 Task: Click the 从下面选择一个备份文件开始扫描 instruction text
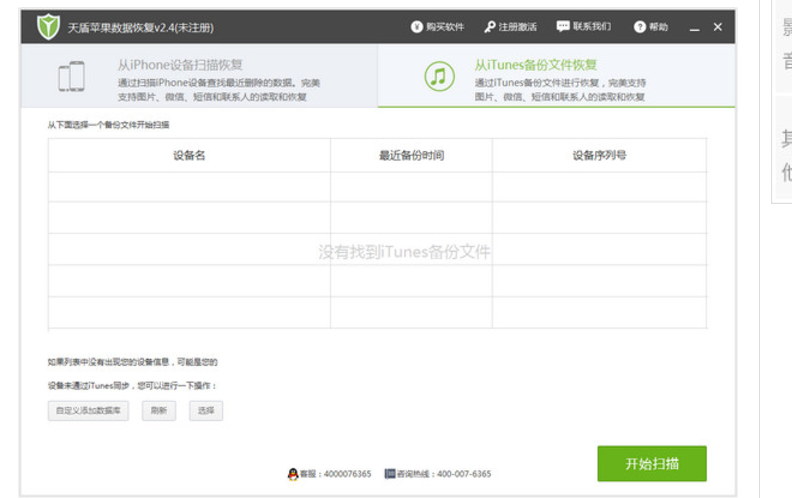[109, 125]
